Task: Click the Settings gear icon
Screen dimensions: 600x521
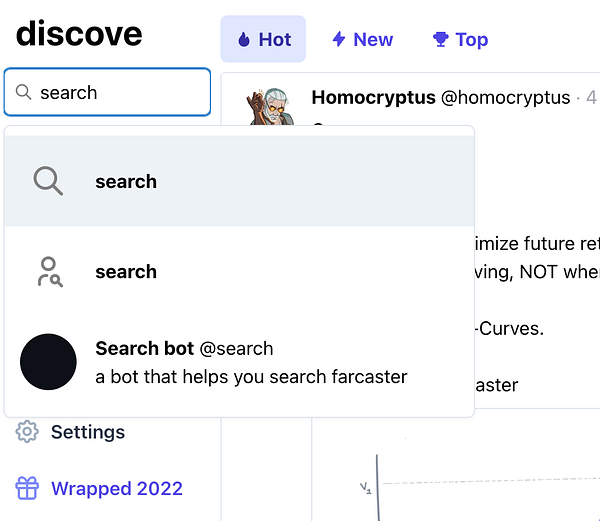Action: [x=27, y=432]
